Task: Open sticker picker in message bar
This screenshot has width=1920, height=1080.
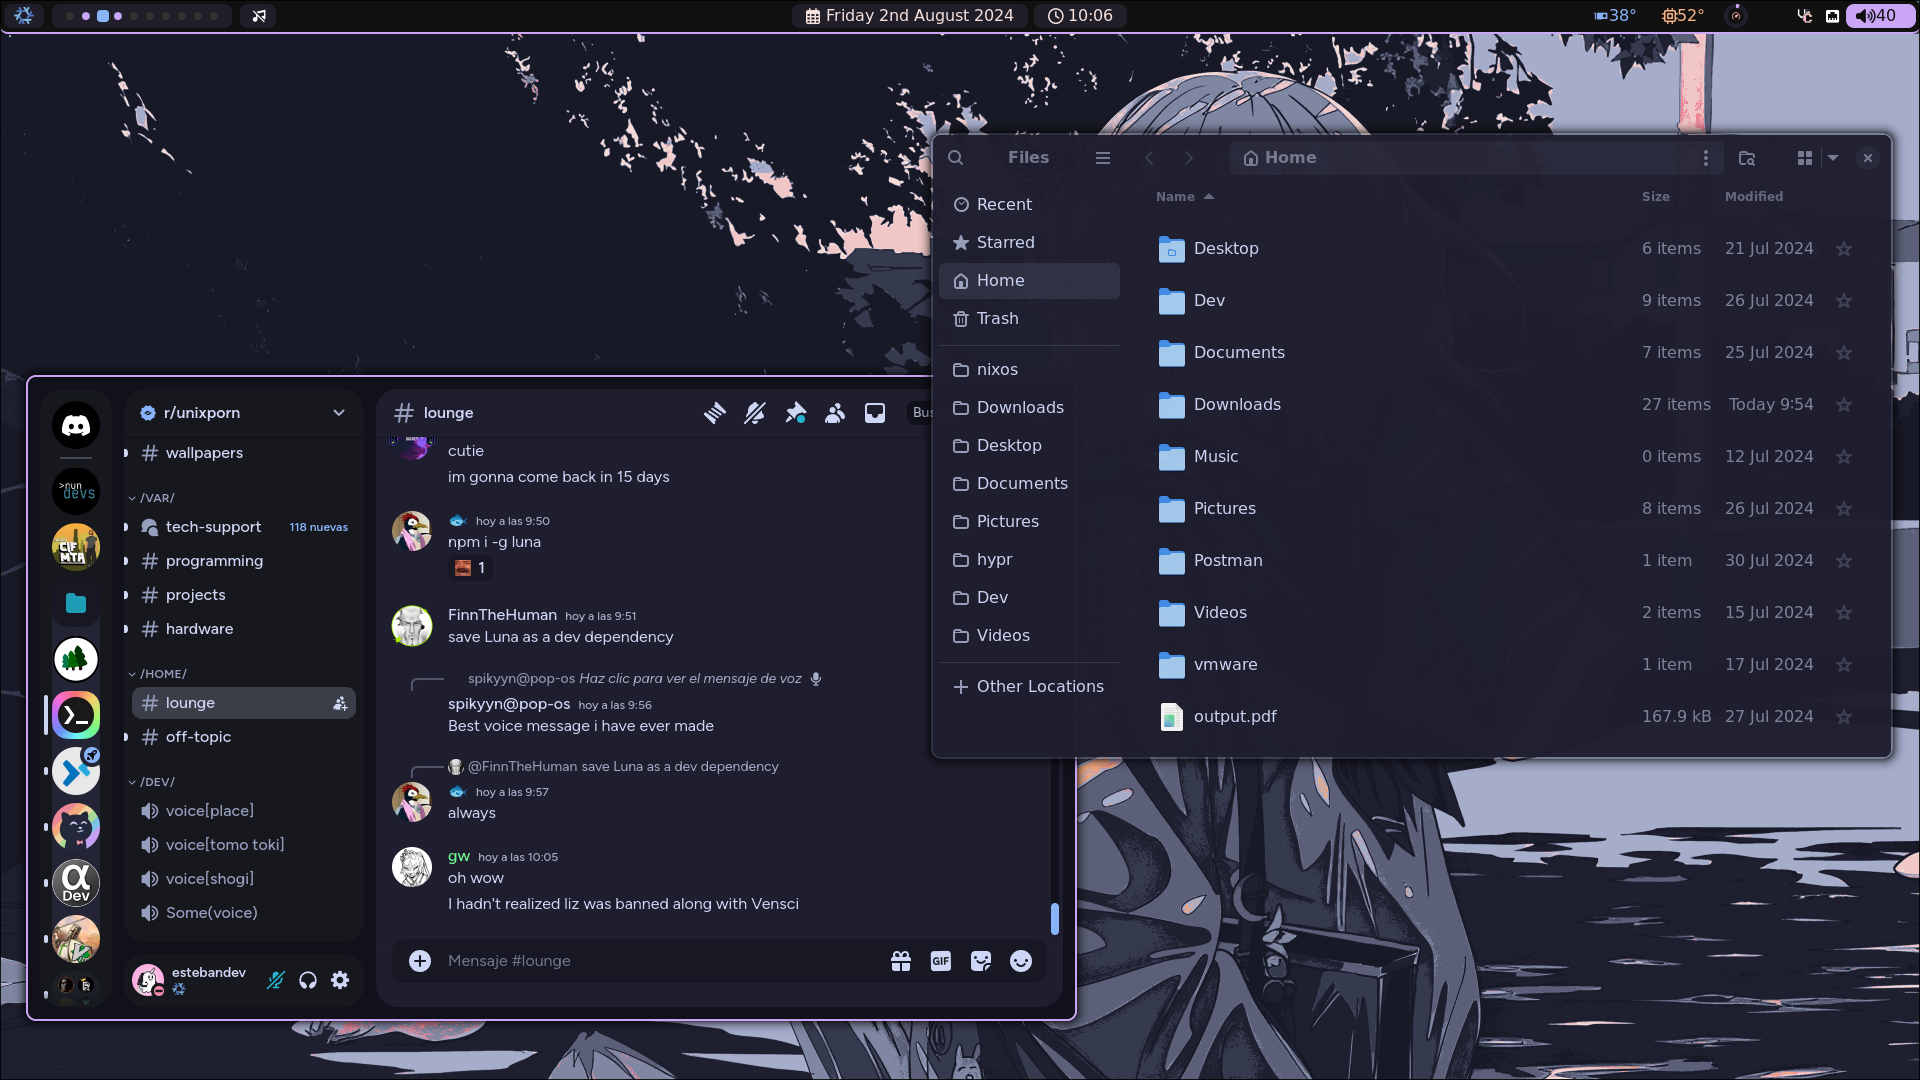Action: tap(981, 961)
